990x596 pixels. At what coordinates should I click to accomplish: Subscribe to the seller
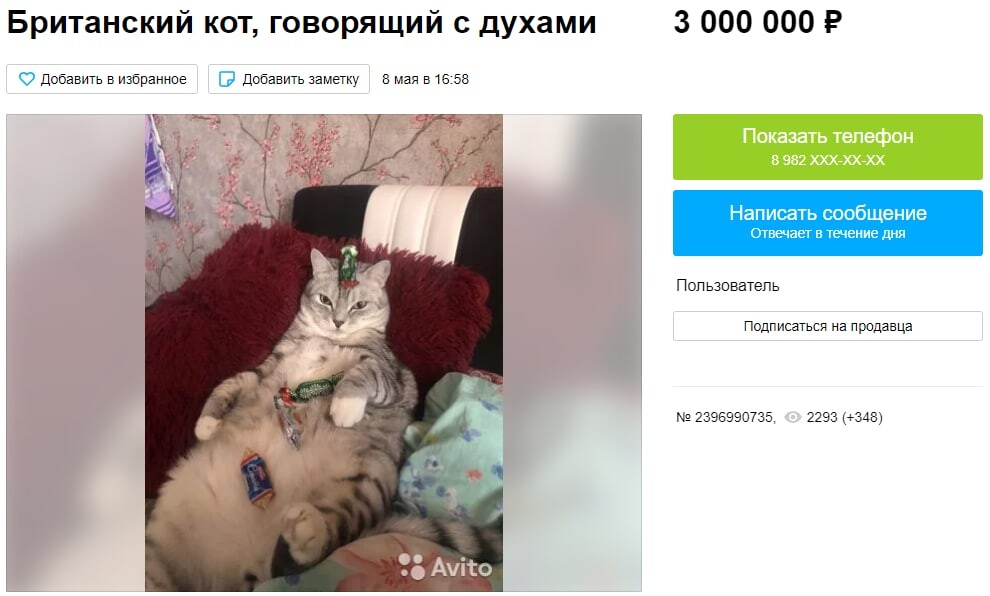[x=828, y=326]
